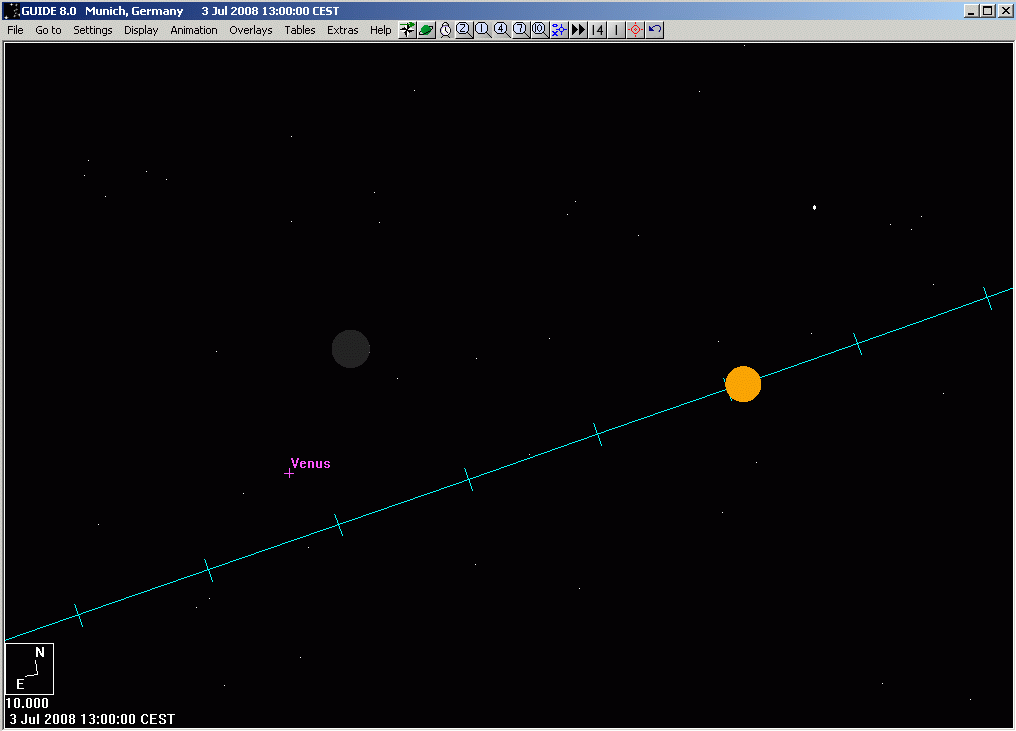1016x731 pixels.
Task: Maximize the GUIDE 8.0 window
Action: (x=987, y=11)
